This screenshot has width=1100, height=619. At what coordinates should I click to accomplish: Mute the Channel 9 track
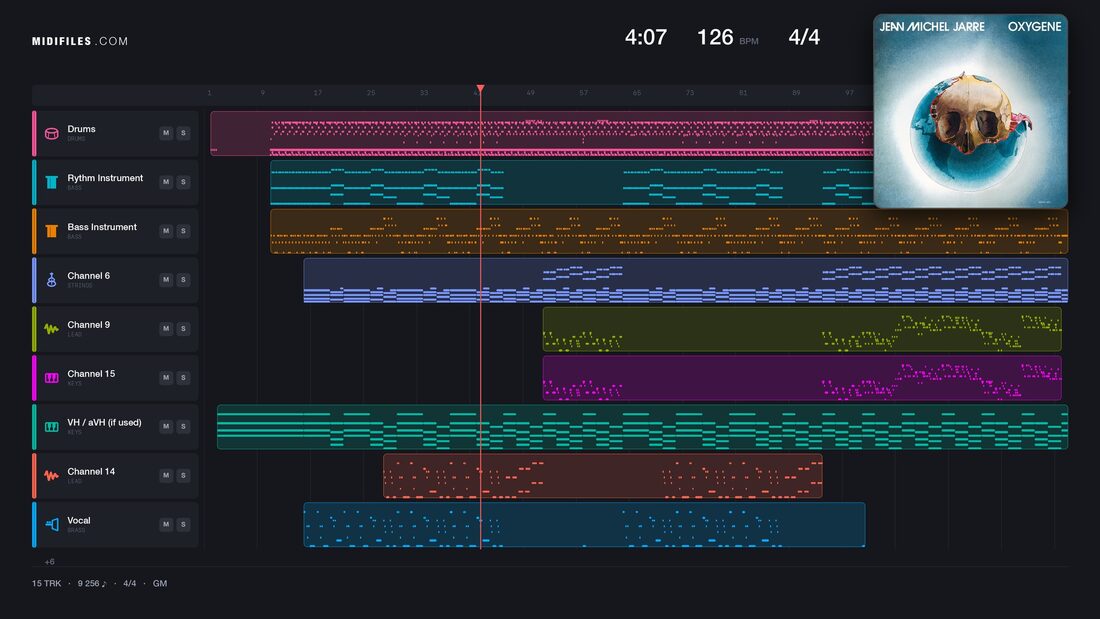(x=166, y=328)
